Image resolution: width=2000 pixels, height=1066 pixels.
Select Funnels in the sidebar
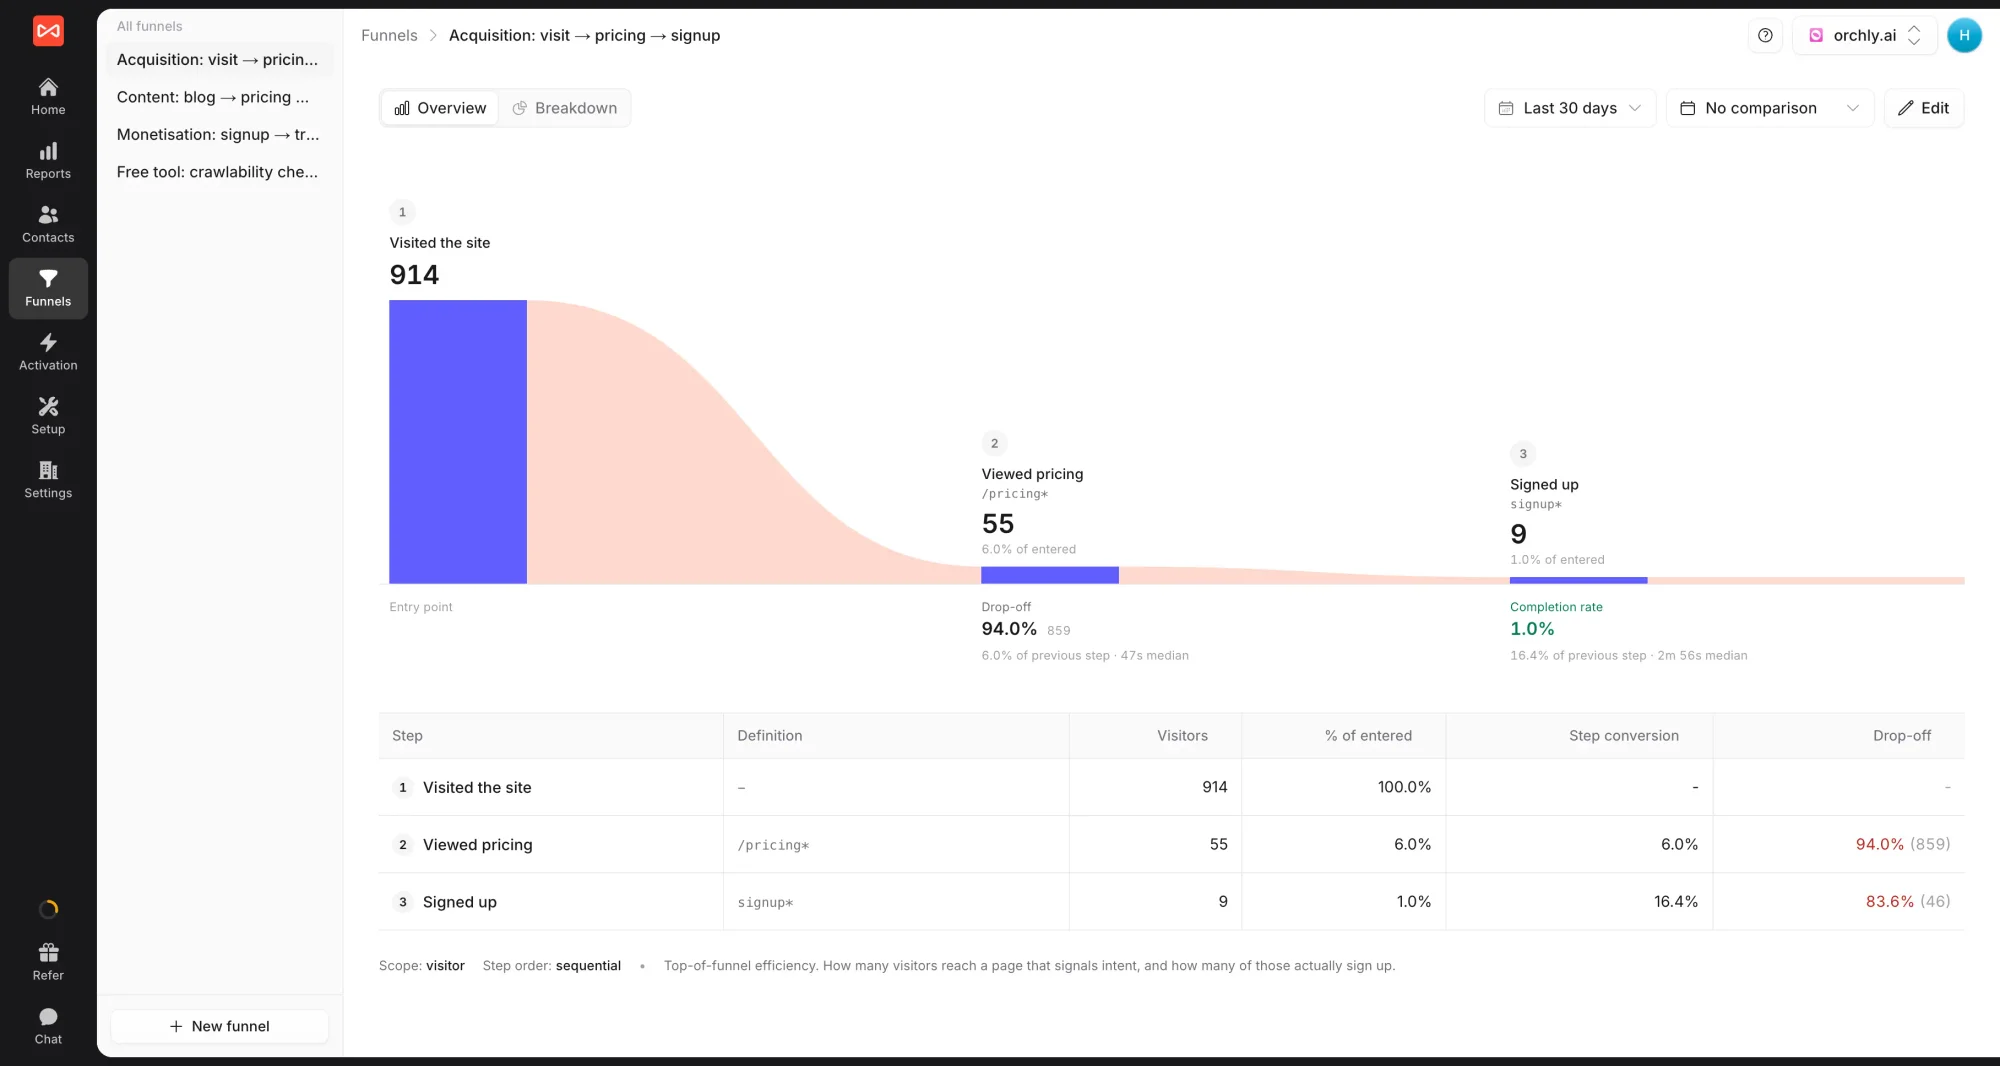(x=48, y=289)
